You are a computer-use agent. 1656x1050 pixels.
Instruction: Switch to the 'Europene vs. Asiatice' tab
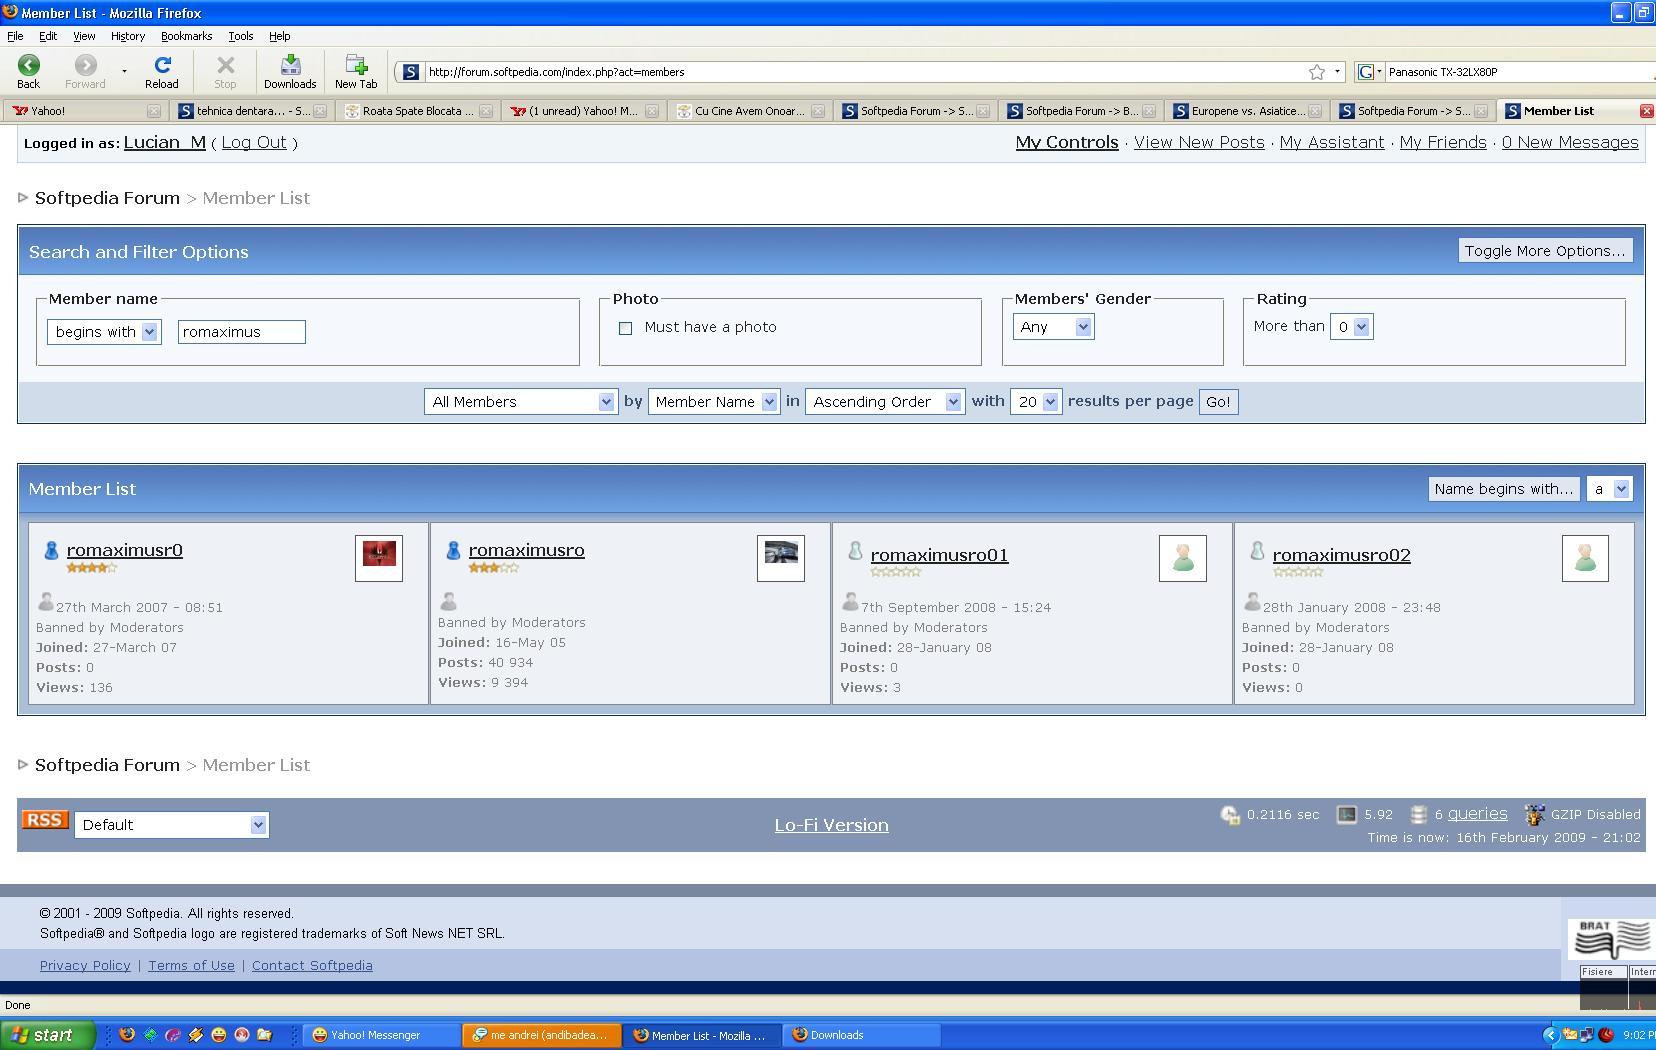(1247, 111)
